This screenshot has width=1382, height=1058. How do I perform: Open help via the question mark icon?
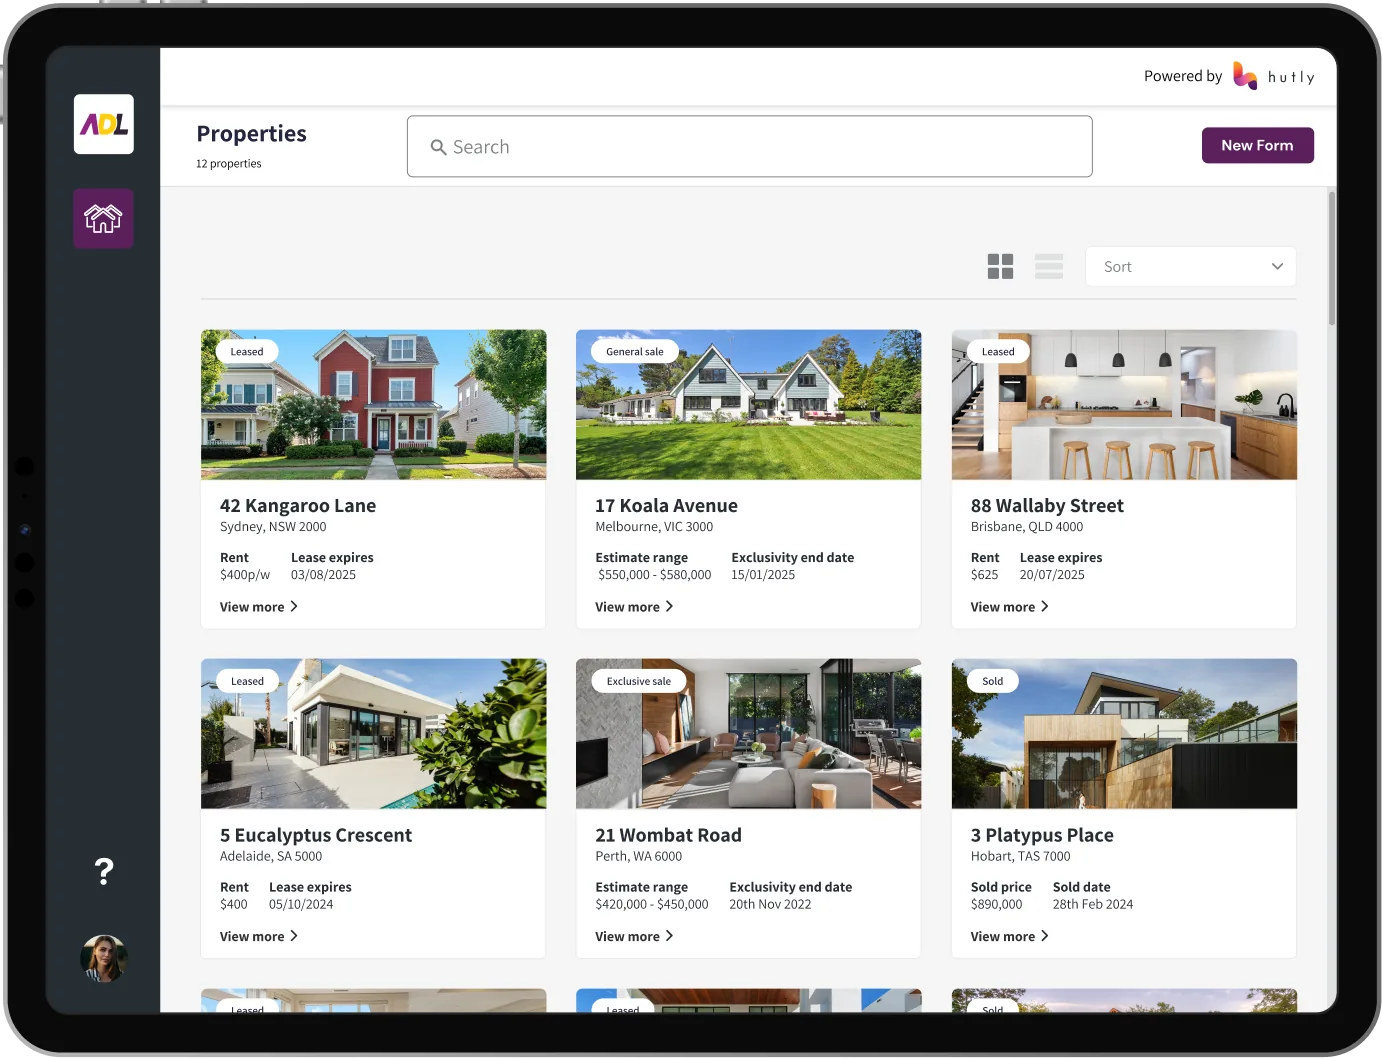[x=104, y=871]
